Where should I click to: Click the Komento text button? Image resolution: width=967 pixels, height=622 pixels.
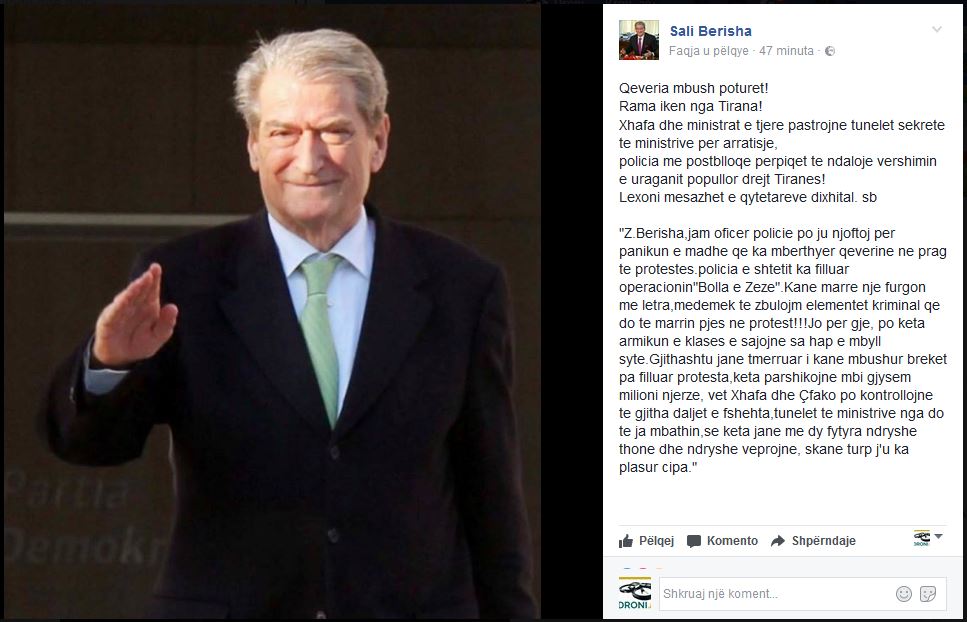point(732,541)
